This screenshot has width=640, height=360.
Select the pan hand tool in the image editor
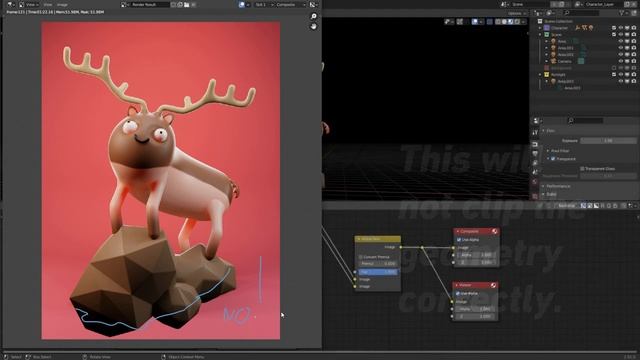click(x=313, y=26)
